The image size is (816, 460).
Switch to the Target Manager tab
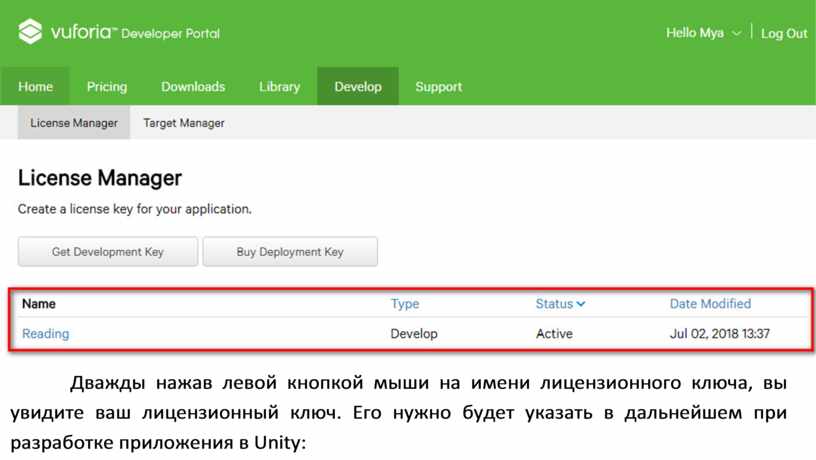click(184, 123)
